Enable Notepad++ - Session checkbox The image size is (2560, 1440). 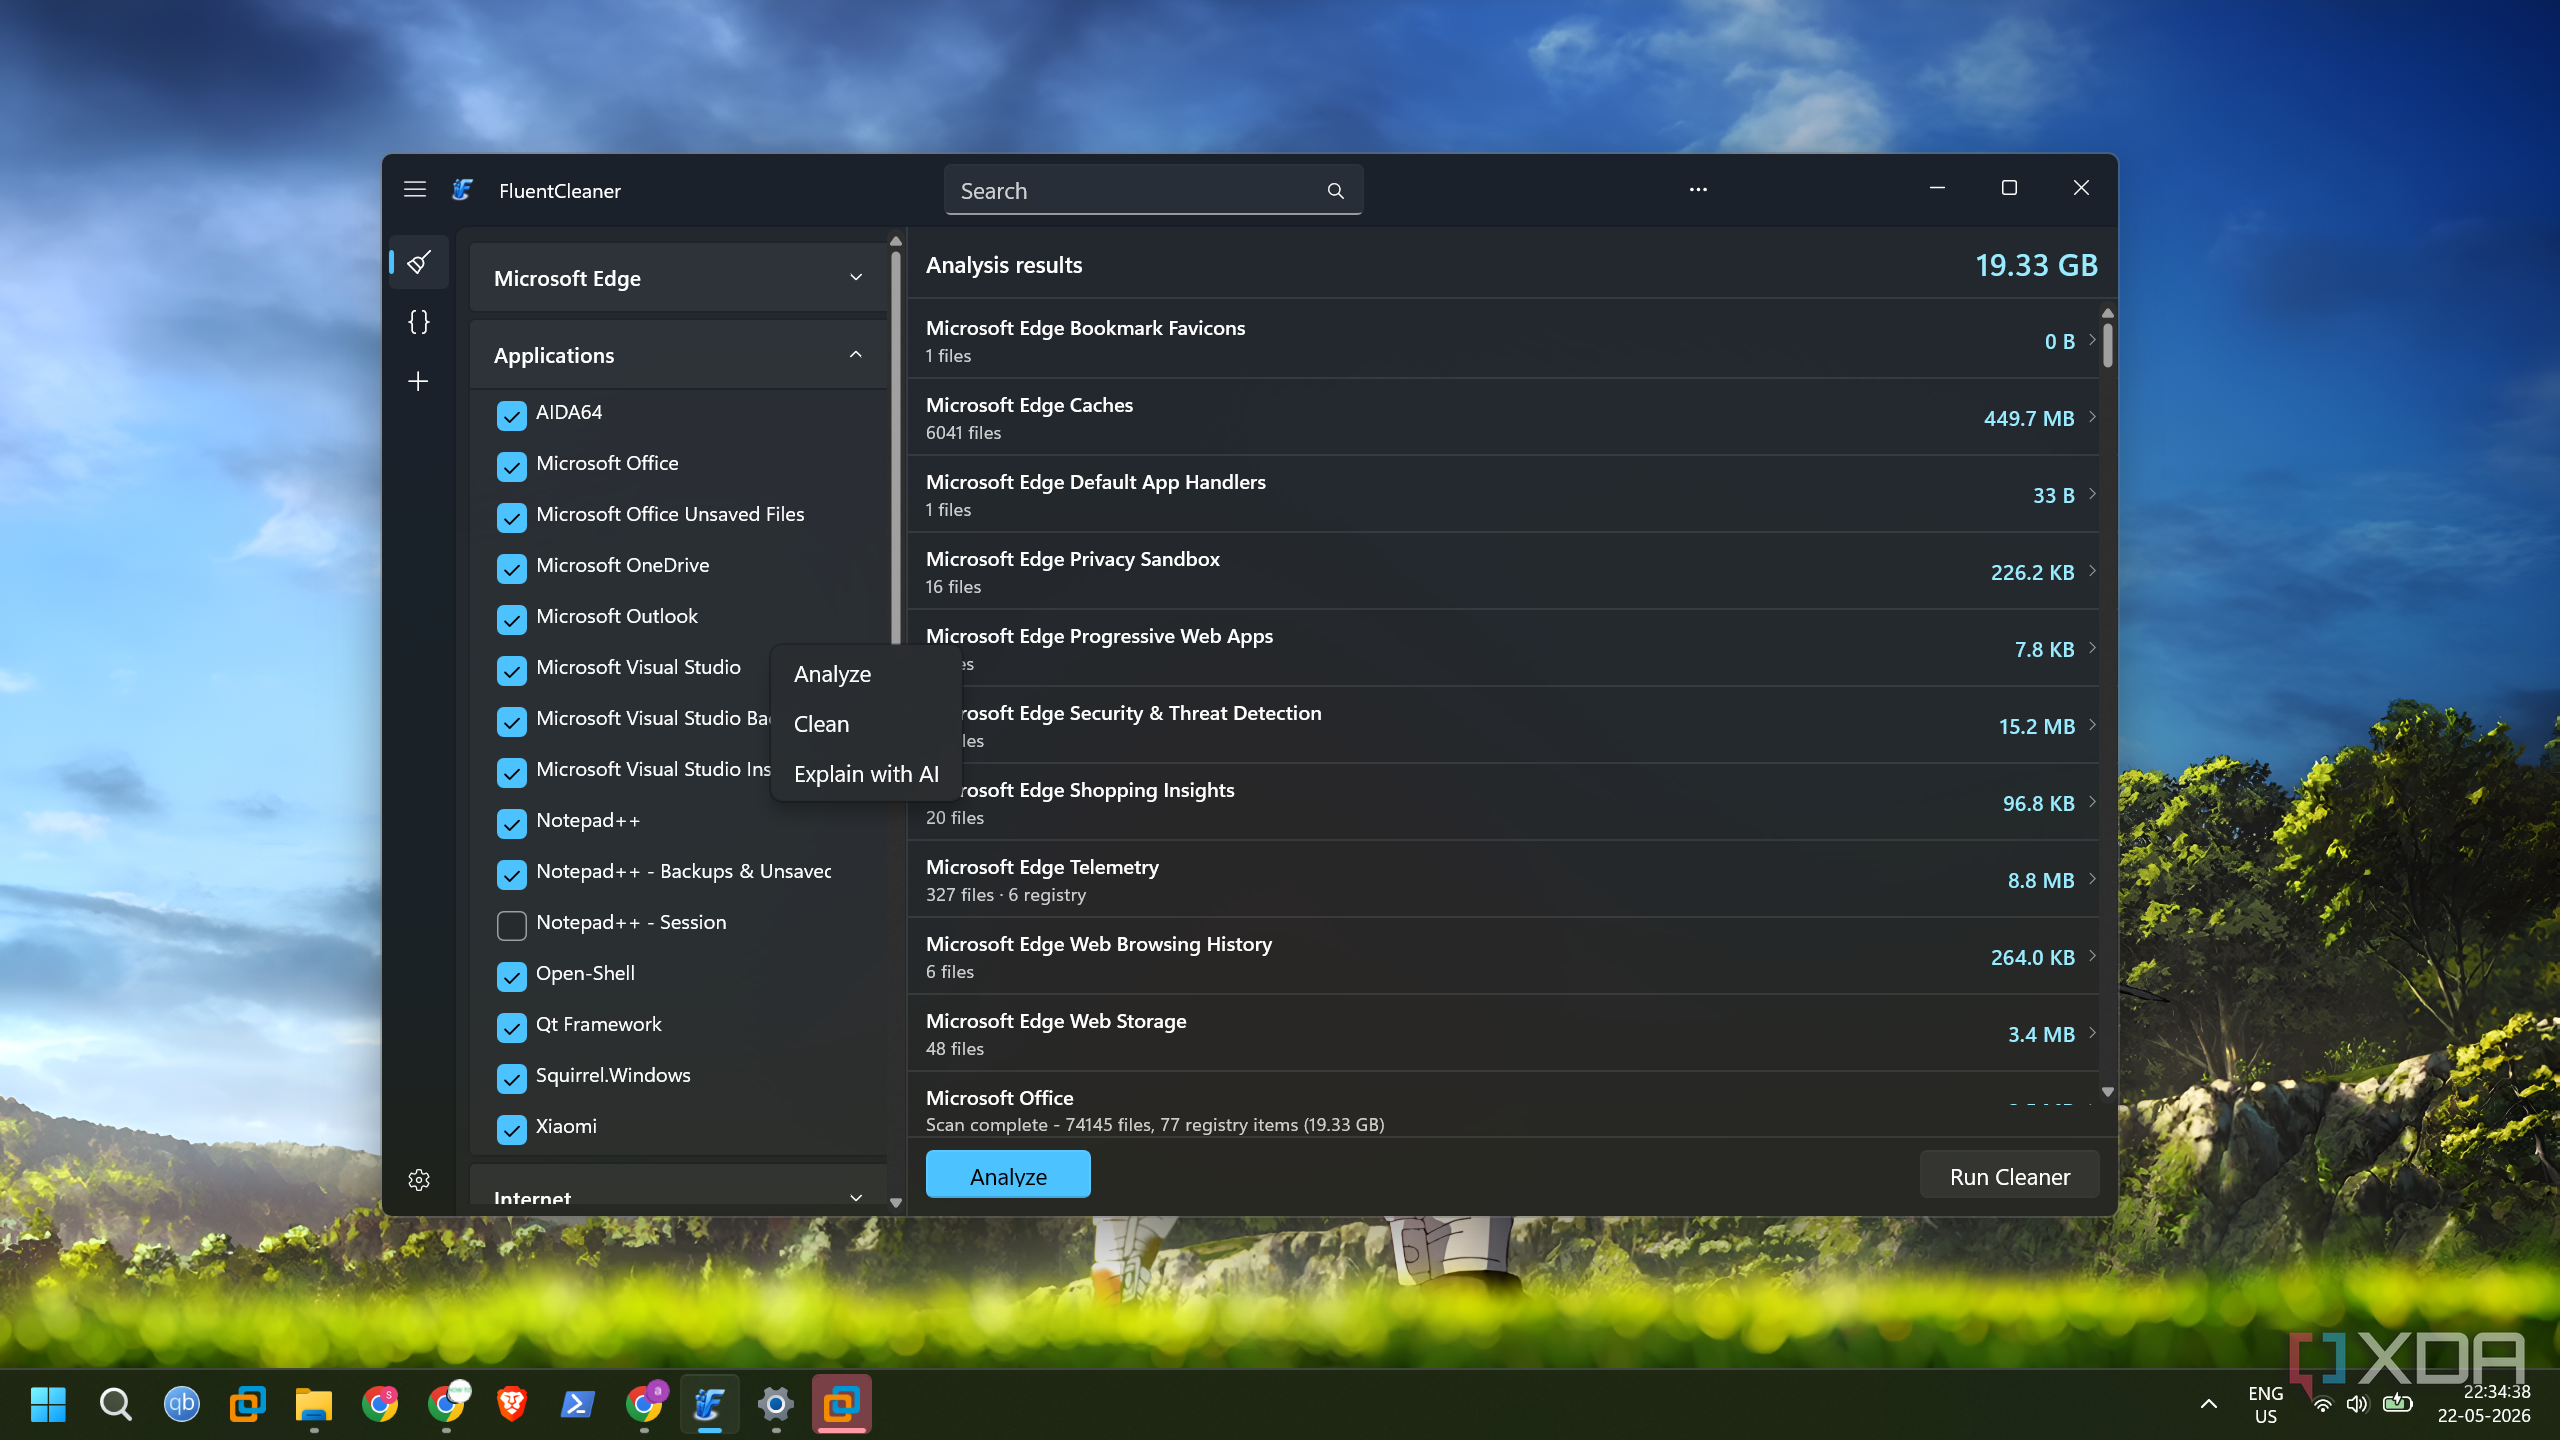pyautogui.click(x=511, y=925)
